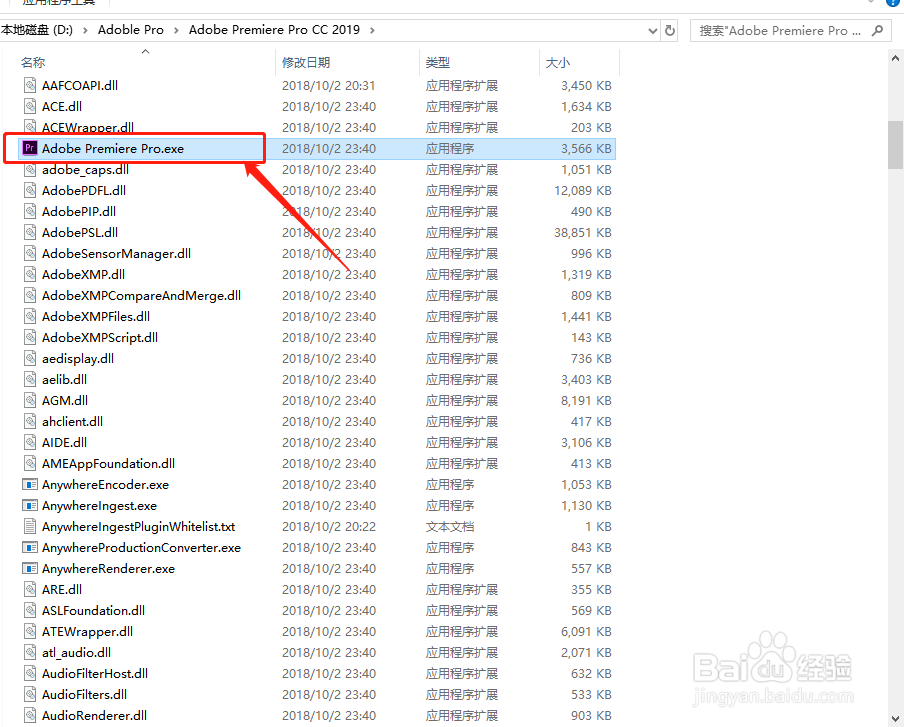The width and height of the screenshot is (904, 727).
Task: Click the ATEWrapper.dll file icon
Action: click(30, 631)
